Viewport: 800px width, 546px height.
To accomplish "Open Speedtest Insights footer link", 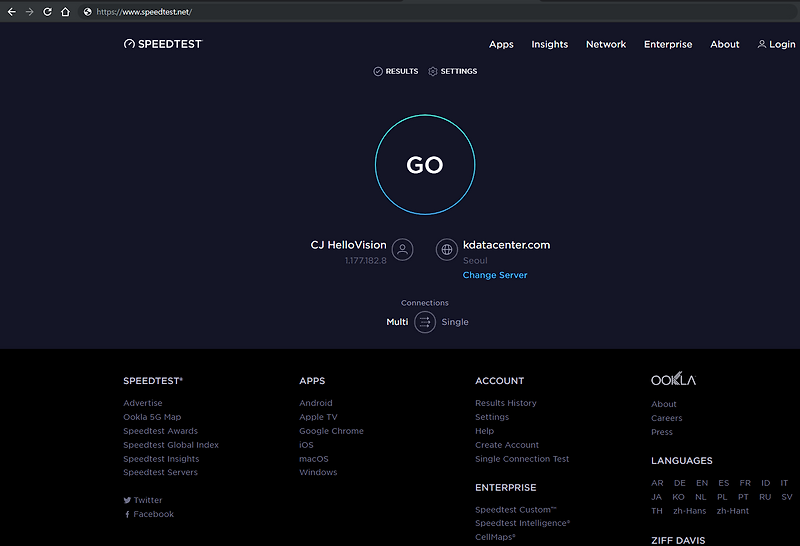I will coord(161,459).
